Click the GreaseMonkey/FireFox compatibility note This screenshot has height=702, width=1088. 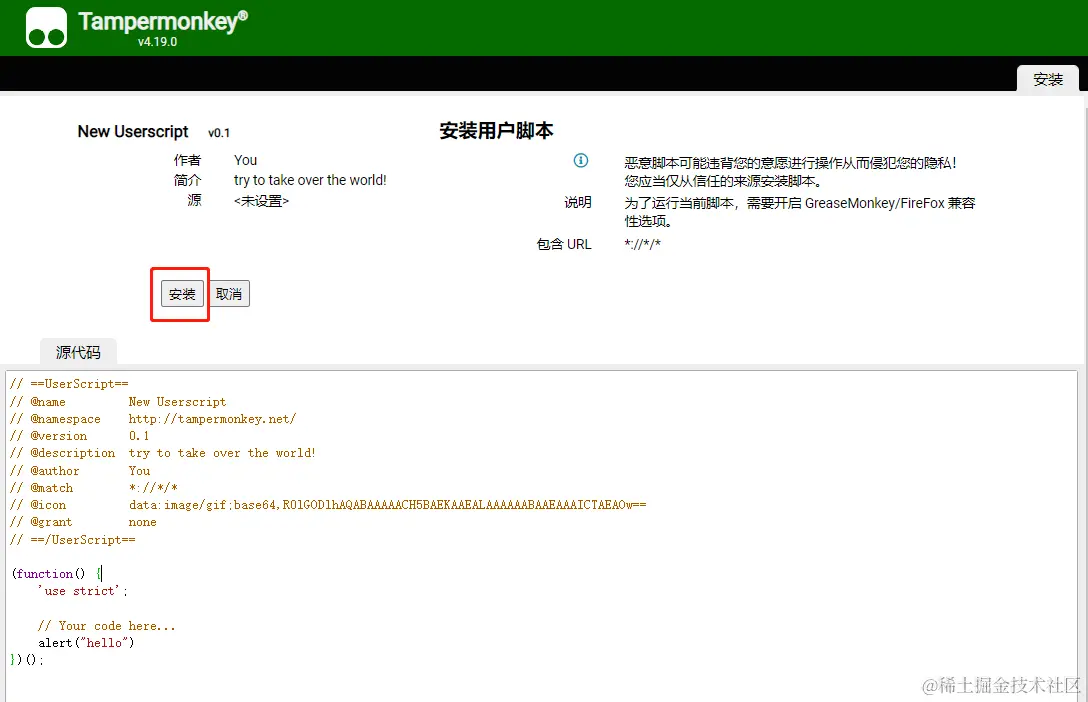point(800,212)
